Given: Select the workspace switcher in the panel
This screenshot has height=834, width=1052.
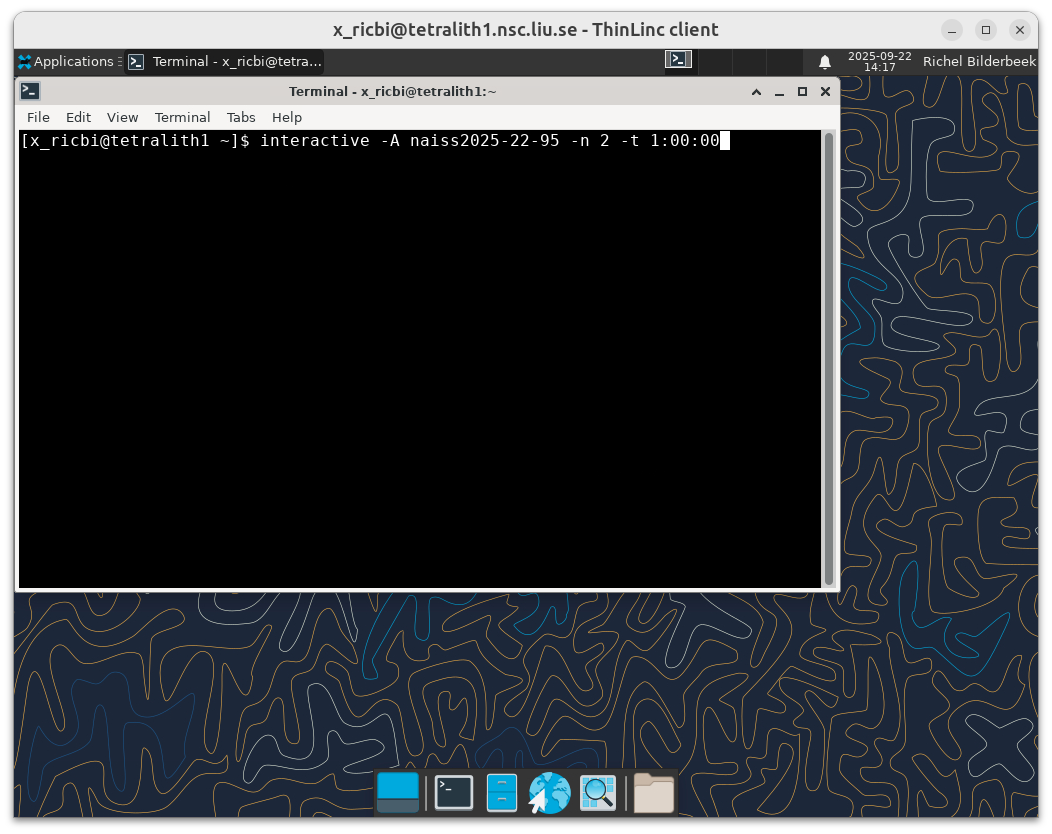Looking at the screenshot, I should [679, 60].
